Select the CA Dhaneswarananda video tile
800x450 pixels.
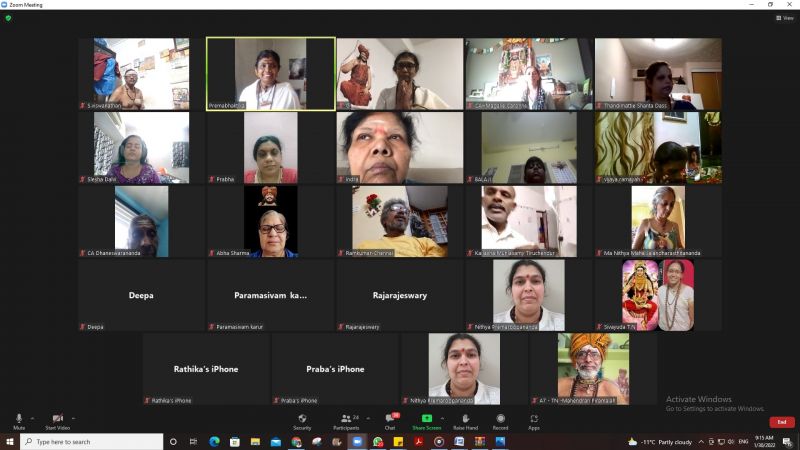pyautogui.click(x=141, y=221)
